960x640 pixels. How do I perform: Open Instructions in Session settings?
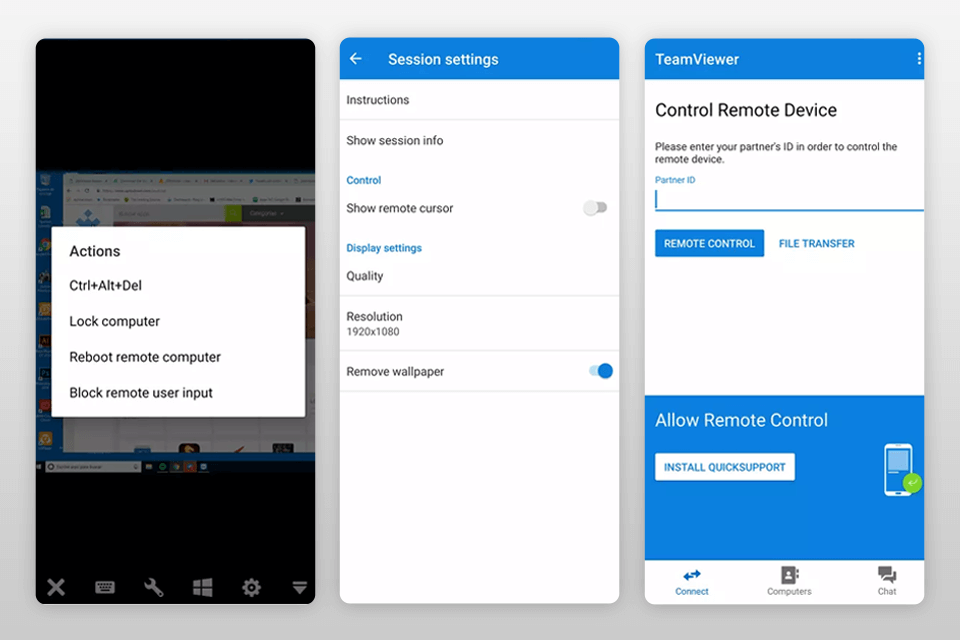coord(479,100)
